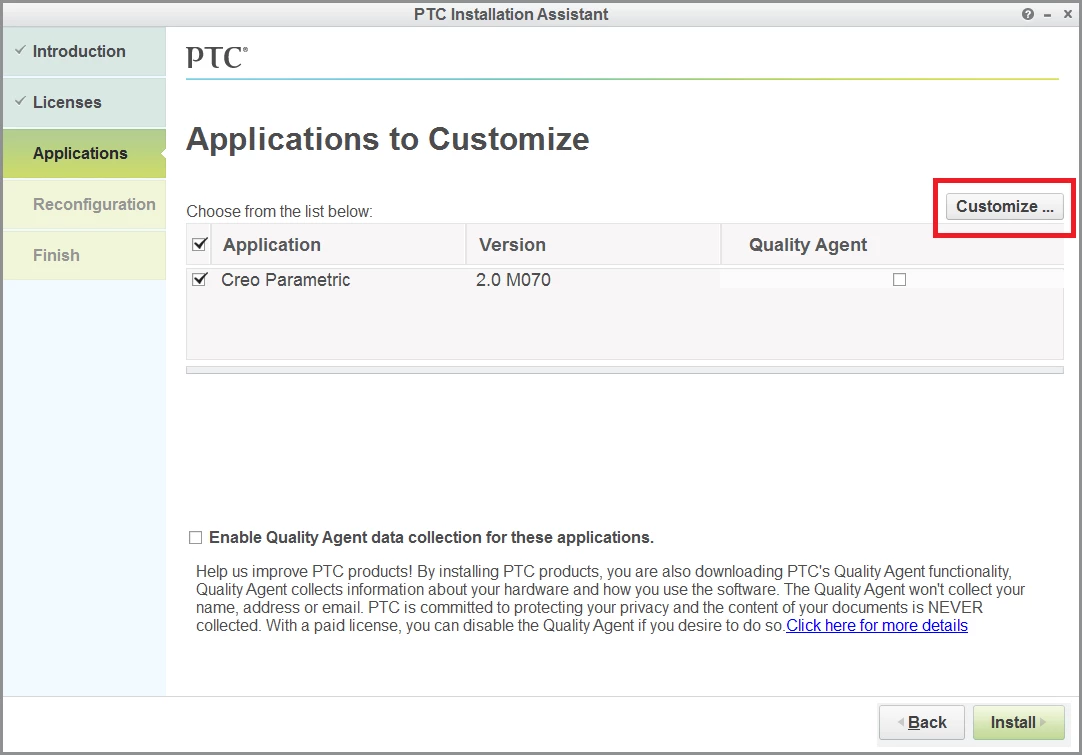The height and width of the screenshot is (755, 1082).
Task: Click the Back button
Action: tap(921, 723)
